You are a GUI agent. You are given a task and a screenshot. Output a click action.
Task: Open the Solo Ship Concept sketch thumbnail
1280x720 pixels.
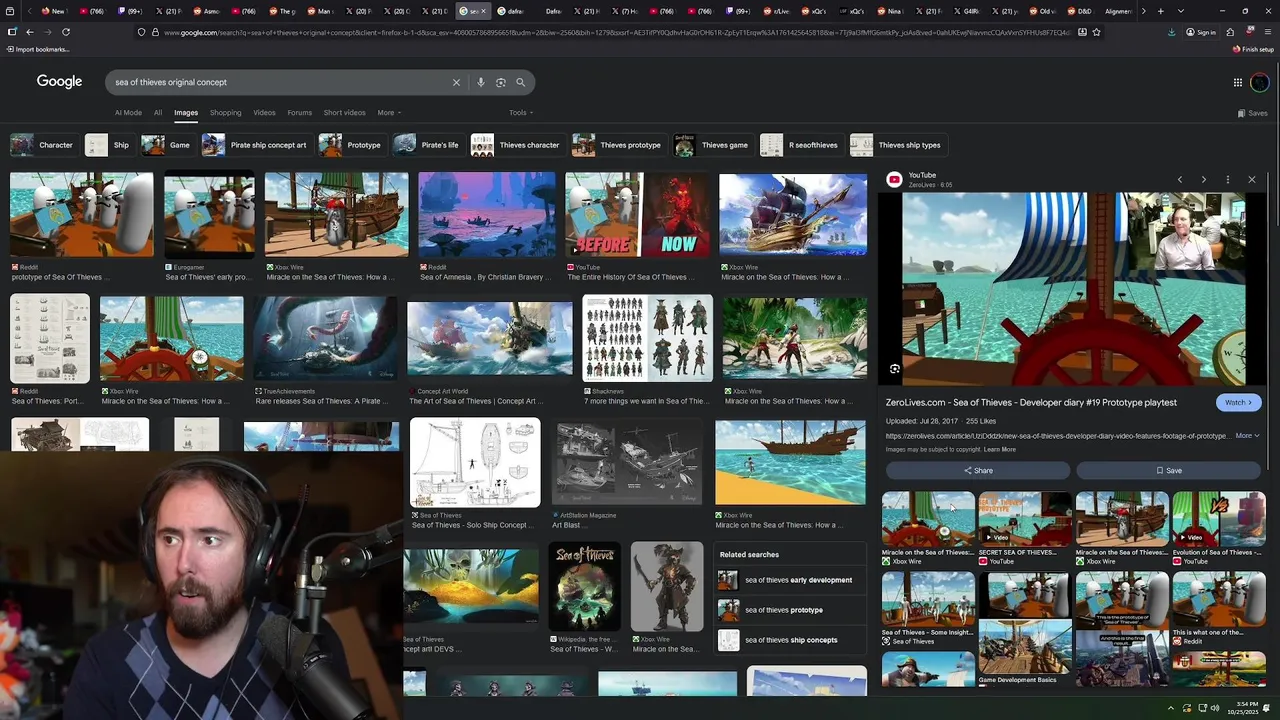(475, 463)
